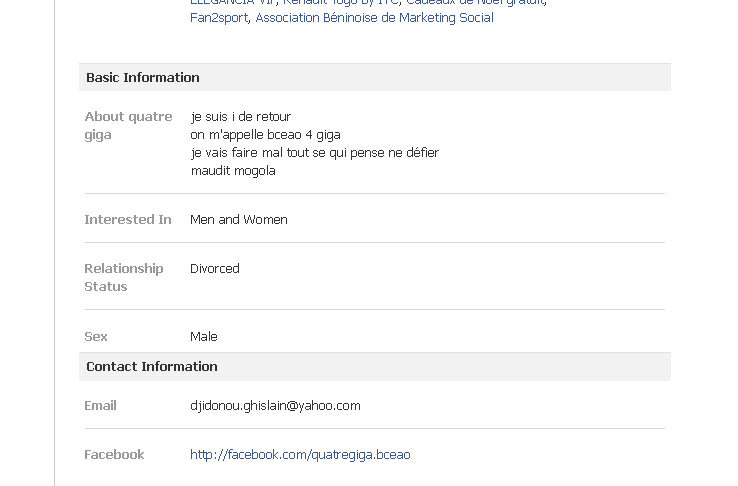
Task: Click the Divorced status text
Action: tap(215, 268)
